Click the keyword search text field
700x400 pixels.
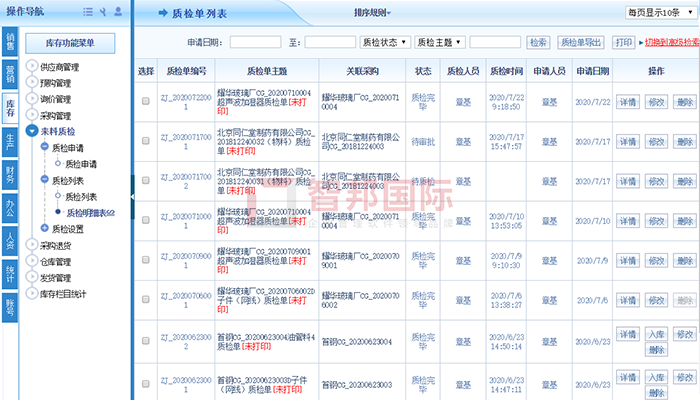click(x=495, y=42)
